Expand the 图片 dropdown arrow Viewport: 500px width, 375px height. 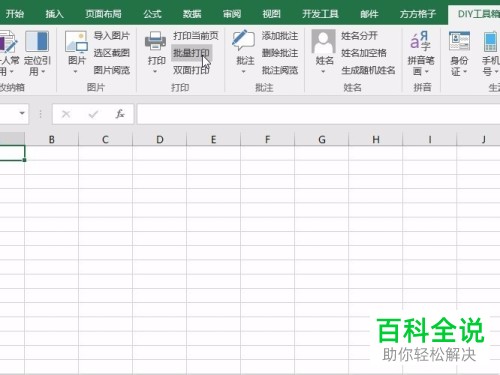coord(75,72)
